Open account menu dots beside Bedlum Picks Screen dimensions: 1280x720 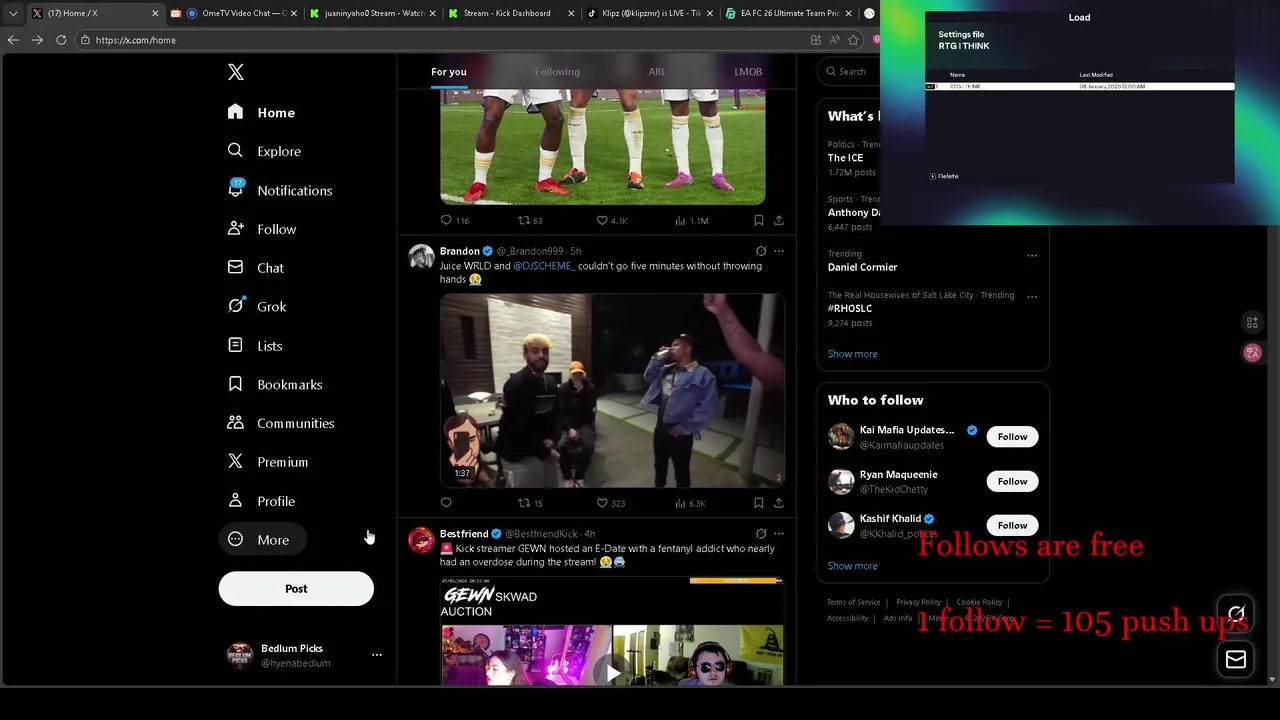tap(377, 655)
